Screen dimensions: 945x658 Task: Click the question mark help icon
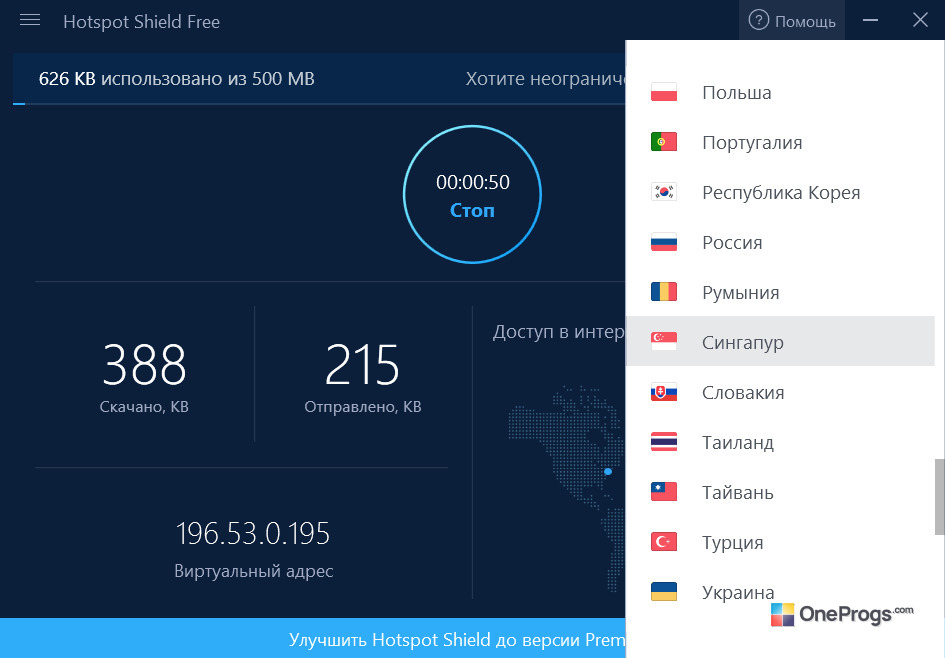(758, 20)
